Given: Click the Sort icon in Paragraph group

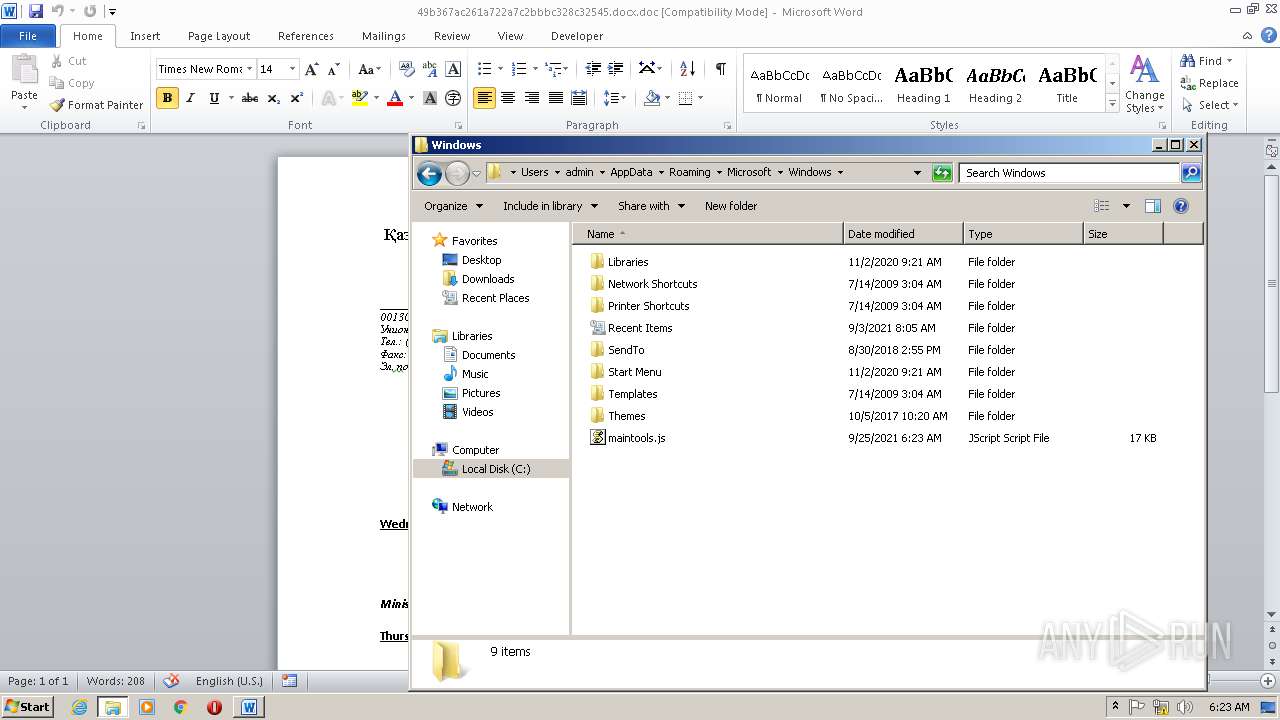Looking at the screenshot, I should (687, 69).
